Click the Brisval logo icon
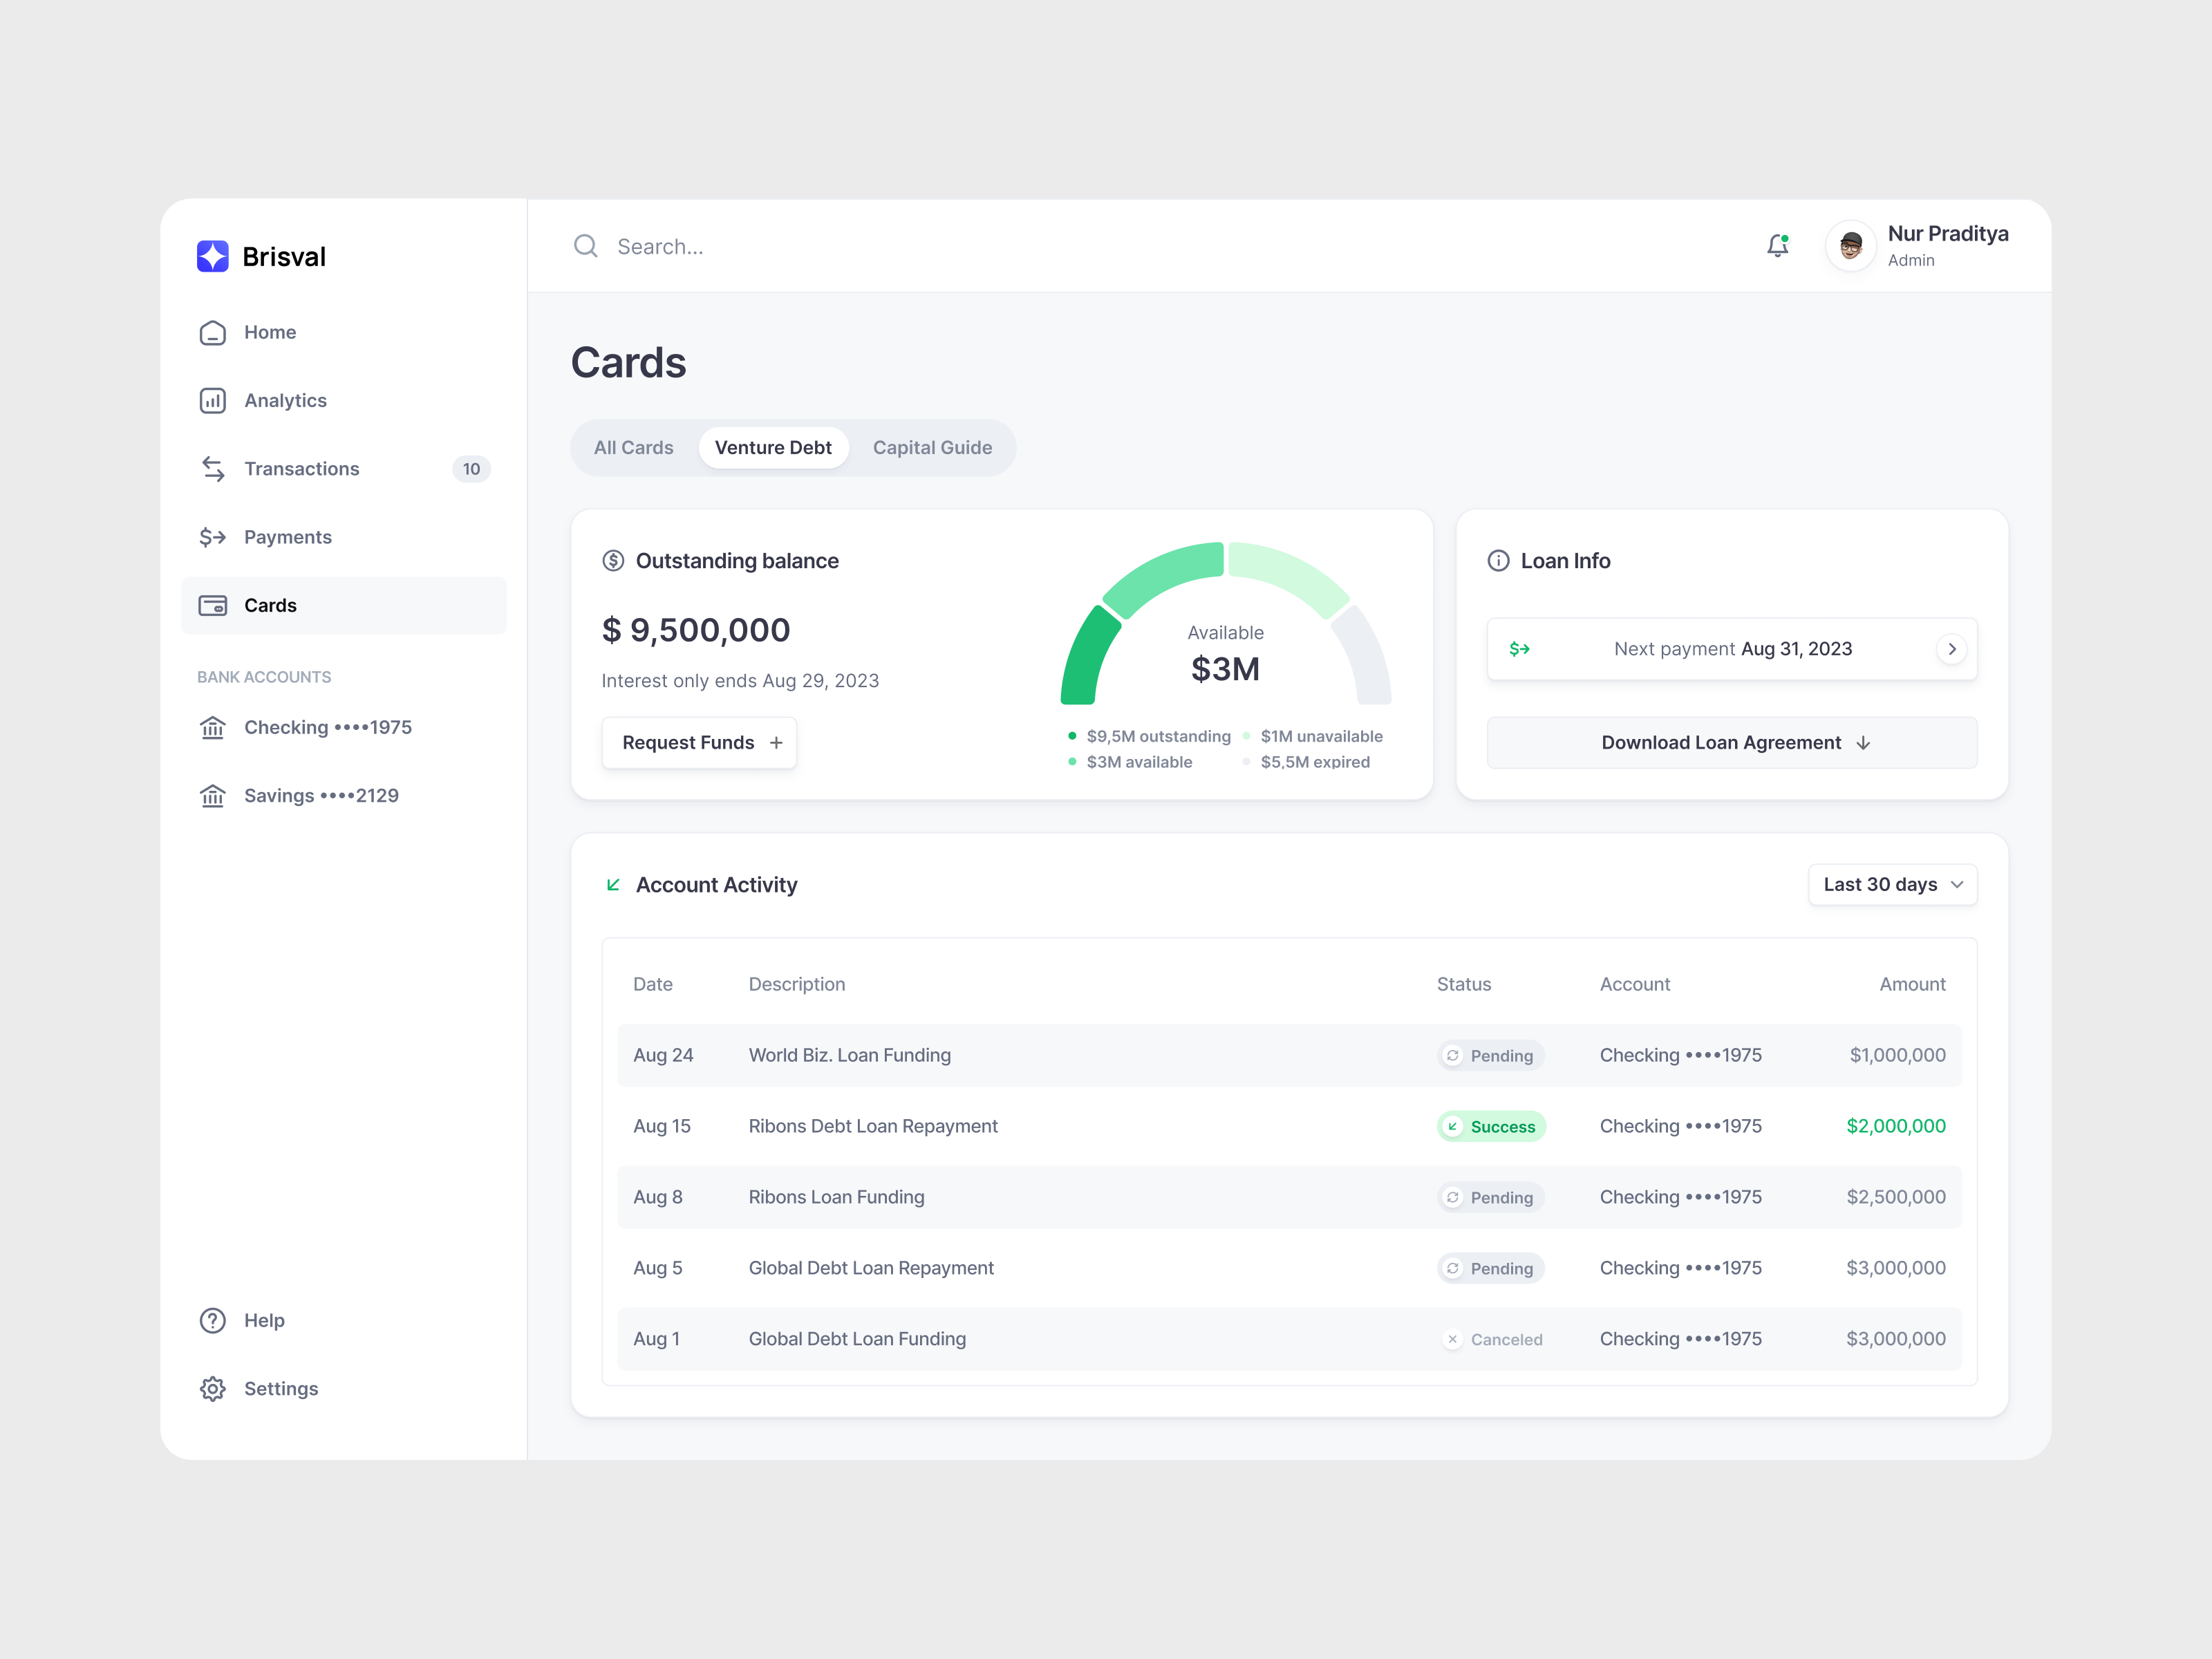Image resolution: width=2212 pixels, height=1659 pixels. tap(213, 256)
